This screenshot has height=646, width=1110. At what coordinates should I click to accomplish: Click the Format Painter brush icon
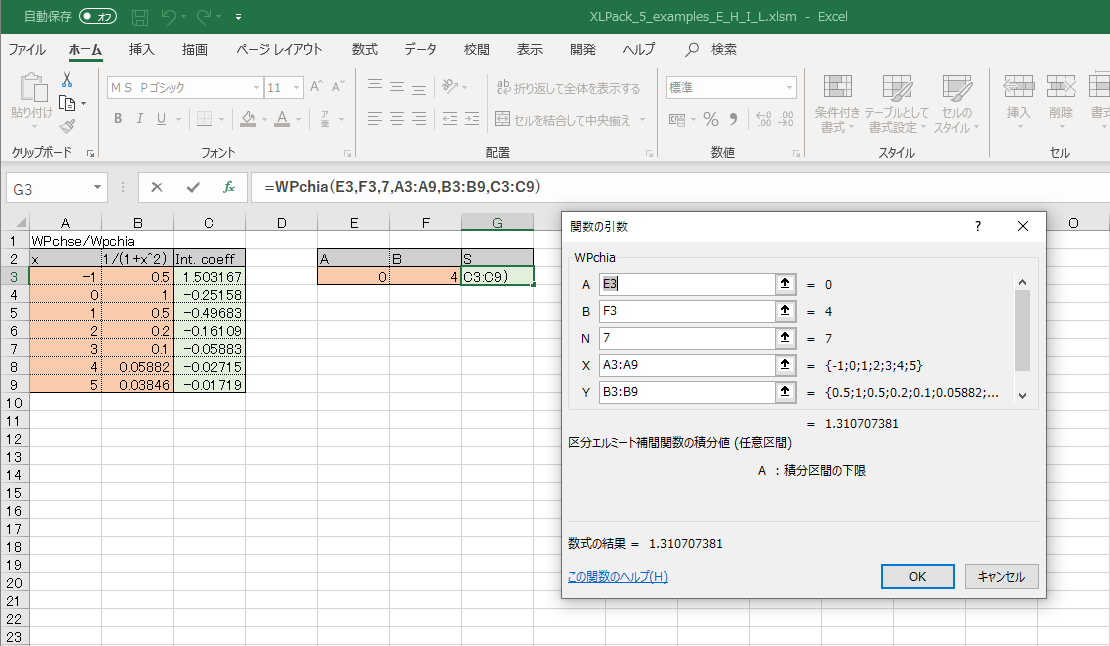tap(67, 126)
